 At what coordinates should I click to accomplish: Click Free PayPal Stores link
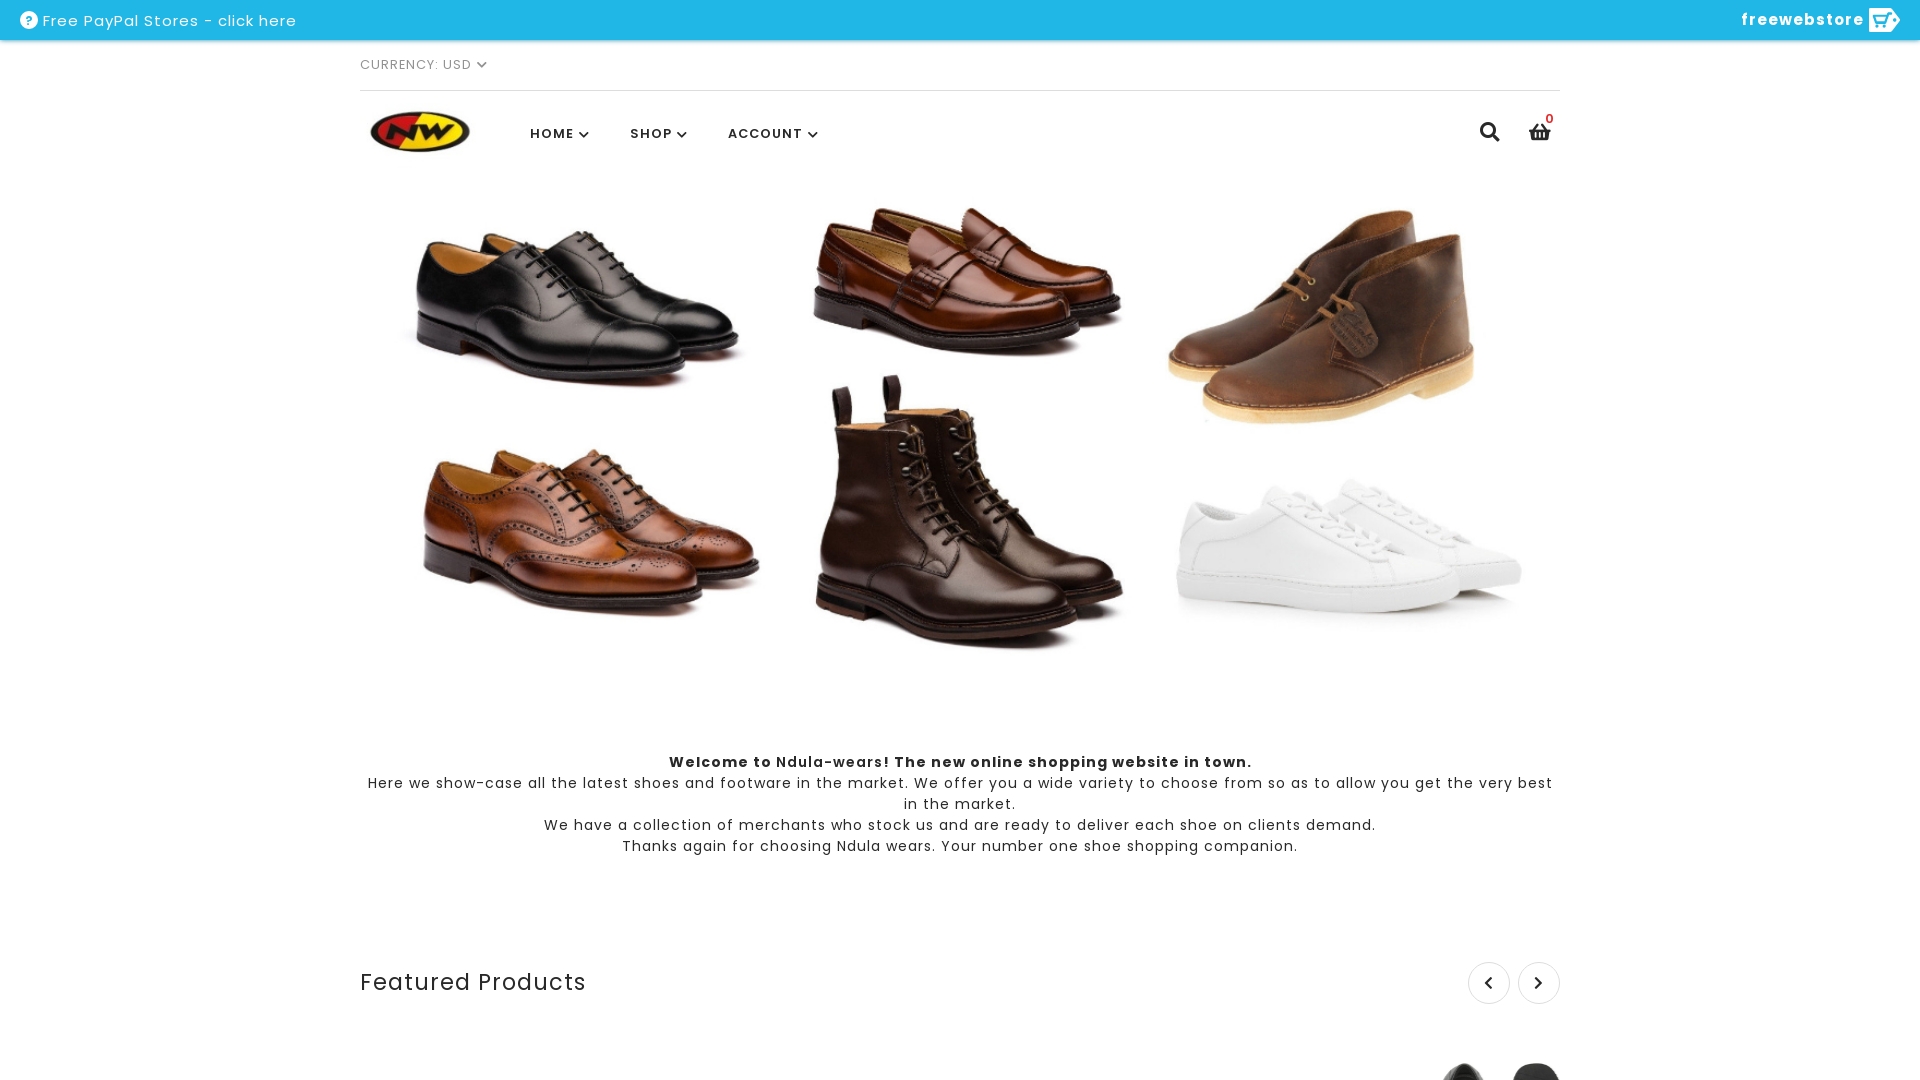click(x=169, y=21)
